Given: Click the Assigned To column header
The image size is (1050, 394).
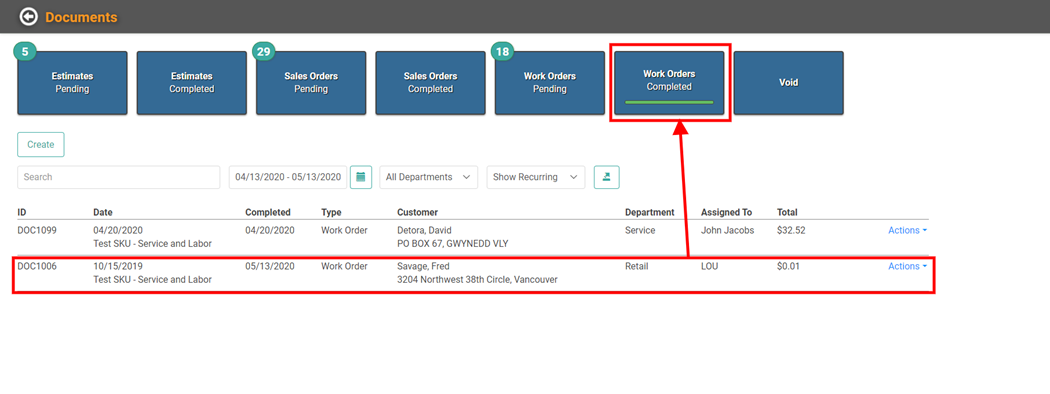Looking at the screenshot, I should 727,212.
